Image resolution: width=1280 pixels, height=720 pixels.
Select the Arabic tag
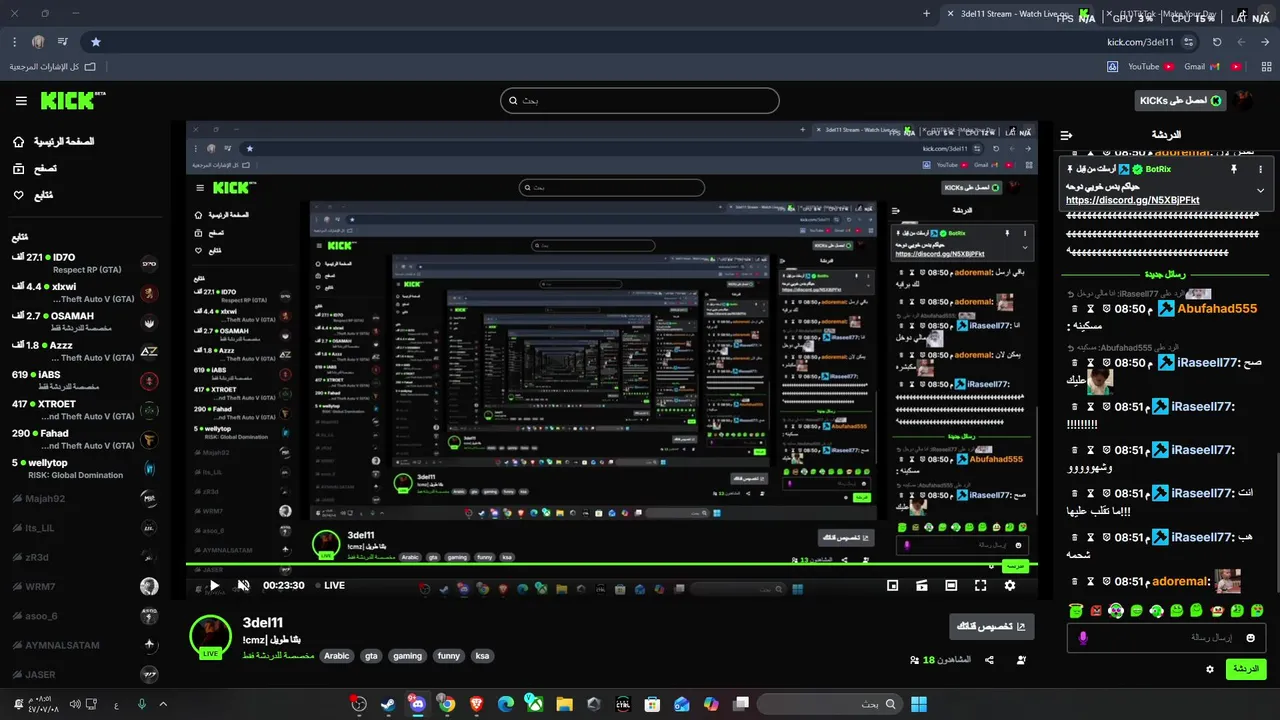coord(337,656)
